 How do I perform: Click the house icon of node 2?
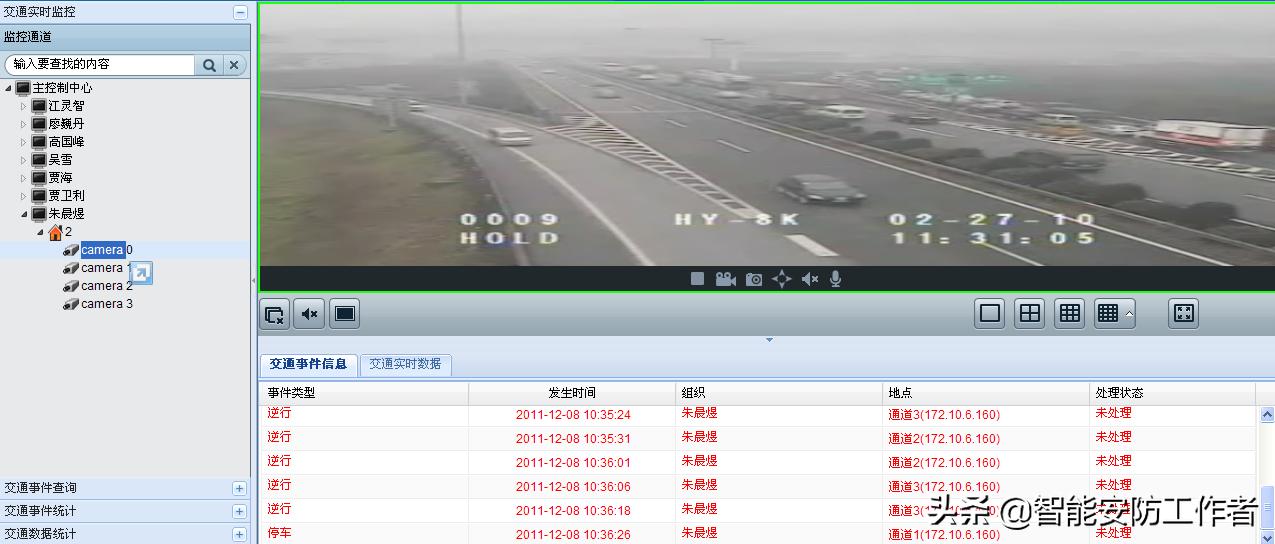tap(55, 232)
